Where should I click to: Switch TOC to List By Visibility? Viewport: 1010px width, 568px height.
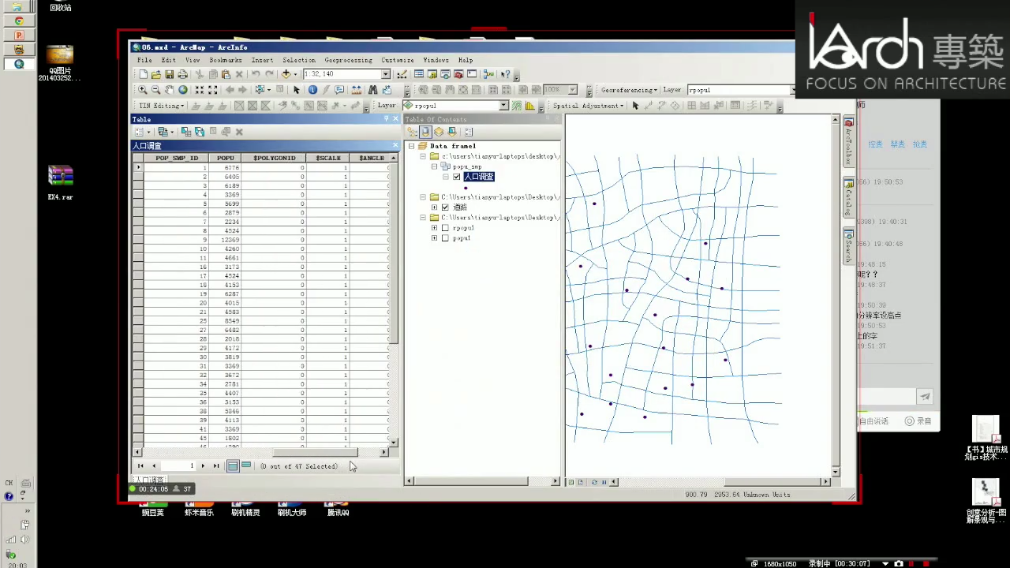tap(439, 132)
